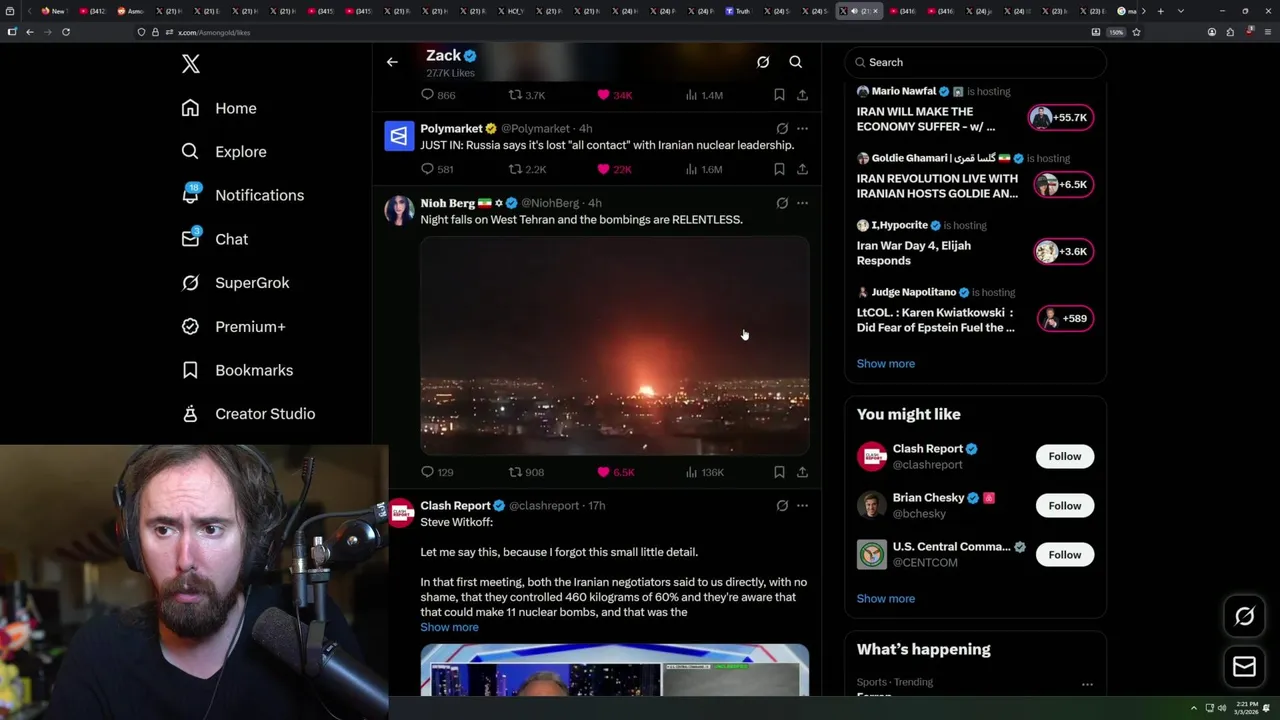Open more options on Nioh Berg post
Image resolution: width=1280 pixels, height=720 pixels.
coord(802,203)
